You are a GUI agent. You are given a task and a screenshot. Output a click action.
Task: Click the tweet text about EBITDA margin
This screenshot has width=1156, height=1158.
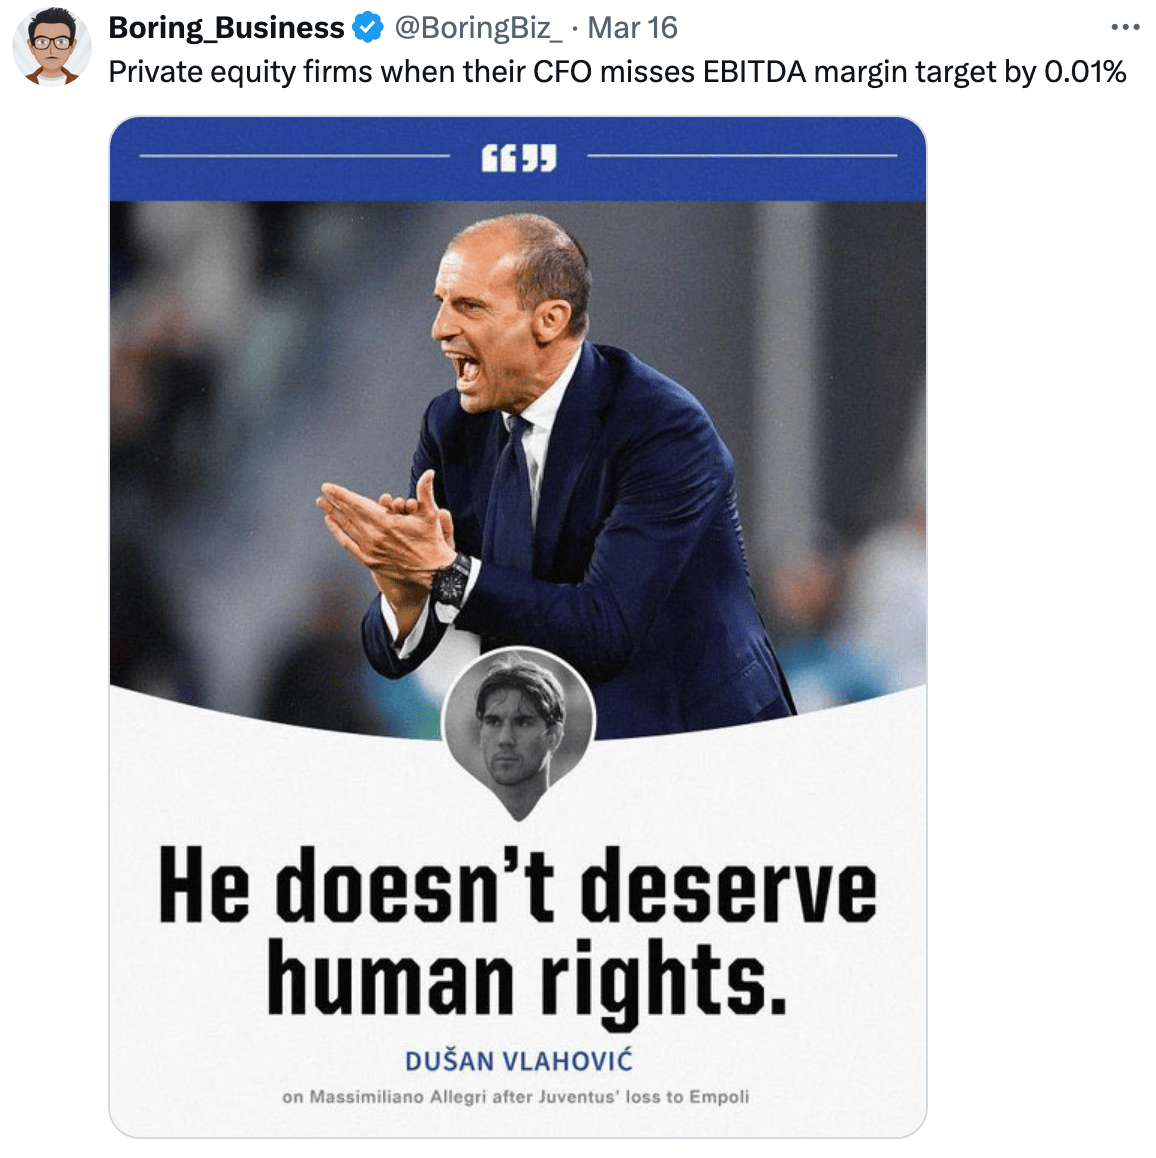click(x=618, y=72)
